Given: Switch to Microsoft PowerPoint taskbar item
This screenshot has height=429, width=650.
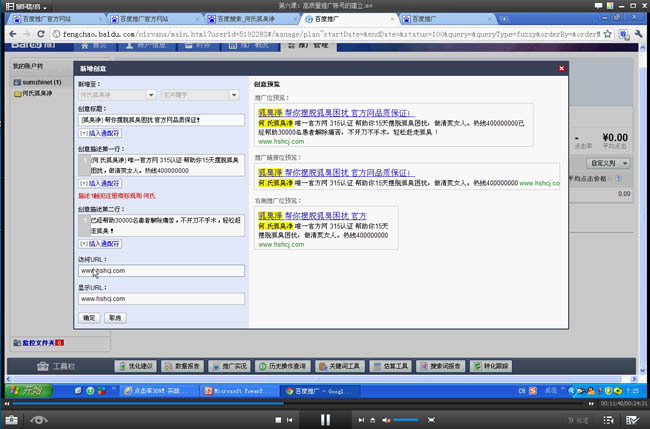Looking at the screenshot, I should tap(239, 391).
